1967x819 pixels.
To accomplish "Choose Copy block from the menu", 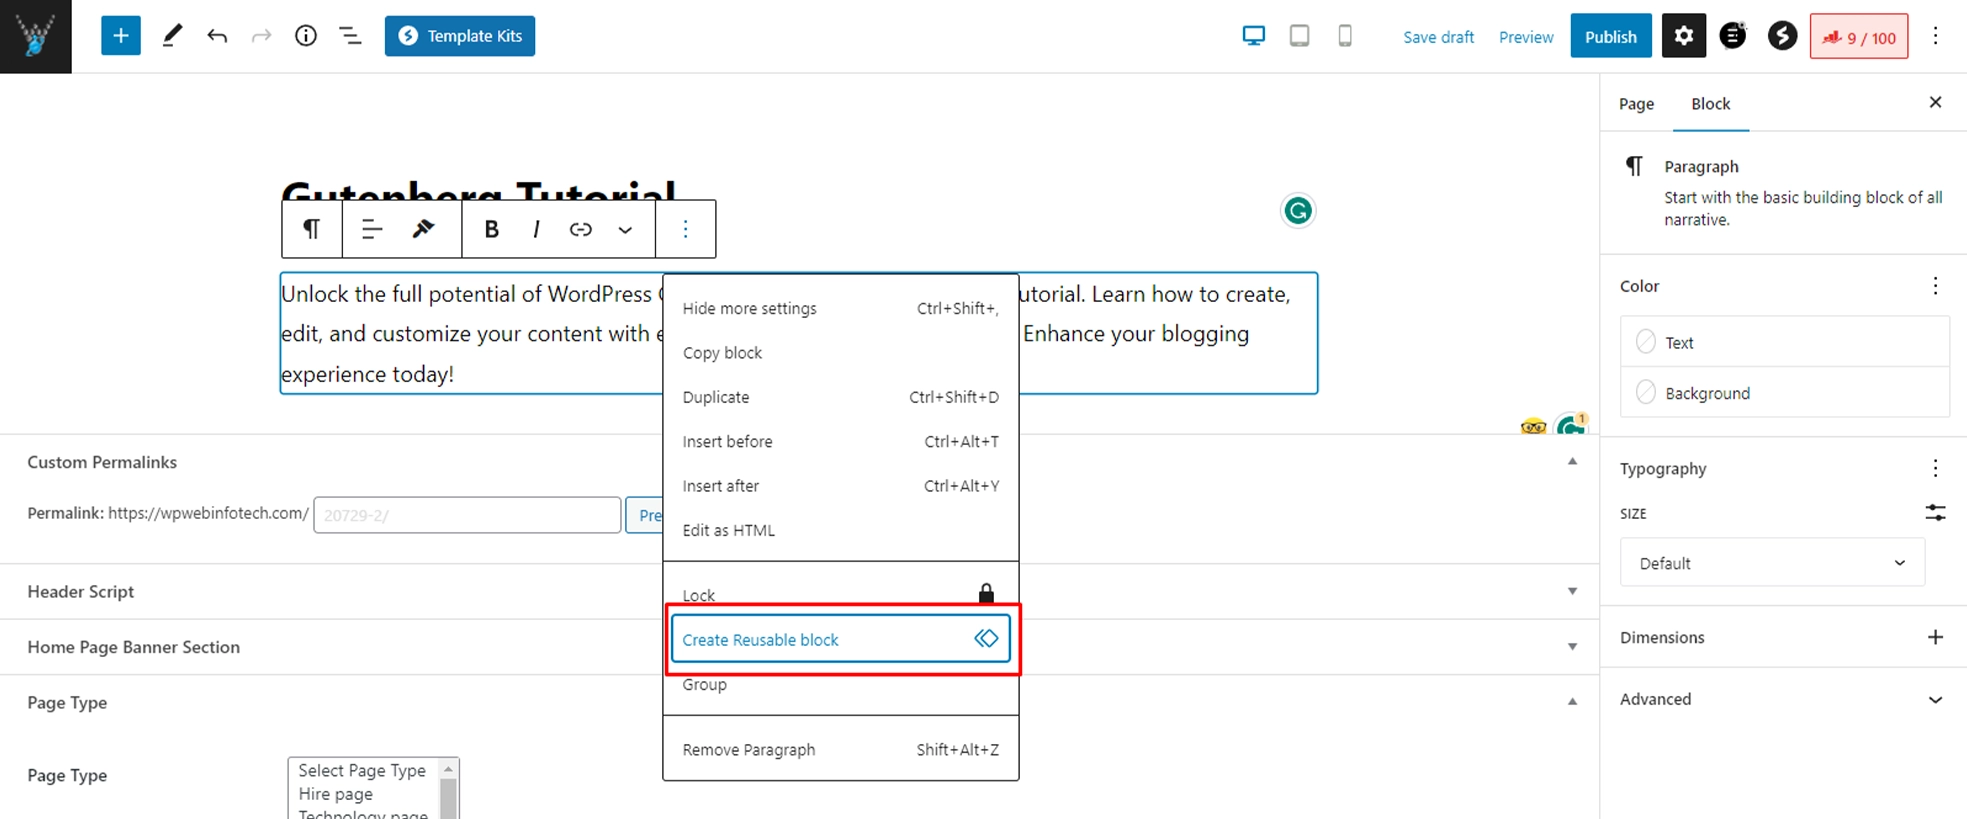I will [840, 353].
